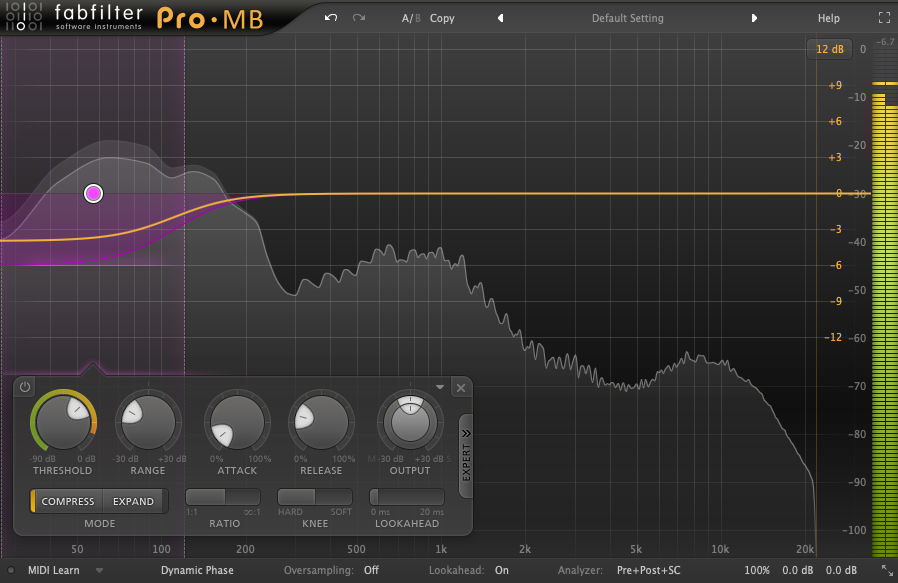Viewport: 898px width, 583px height.
Task: Select EXPAND mode
Action: pyautogui.click(x=133, y=501)
